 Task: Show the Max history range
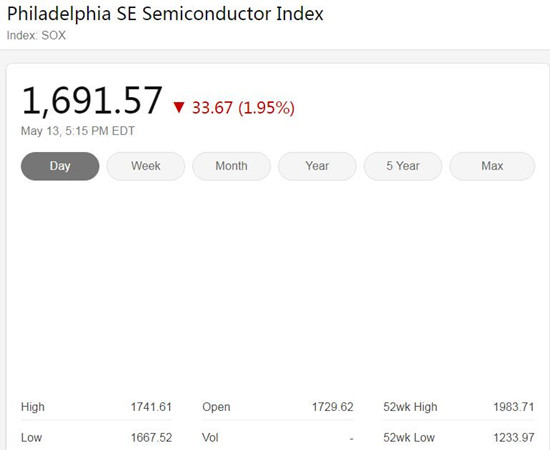point(492,166)
